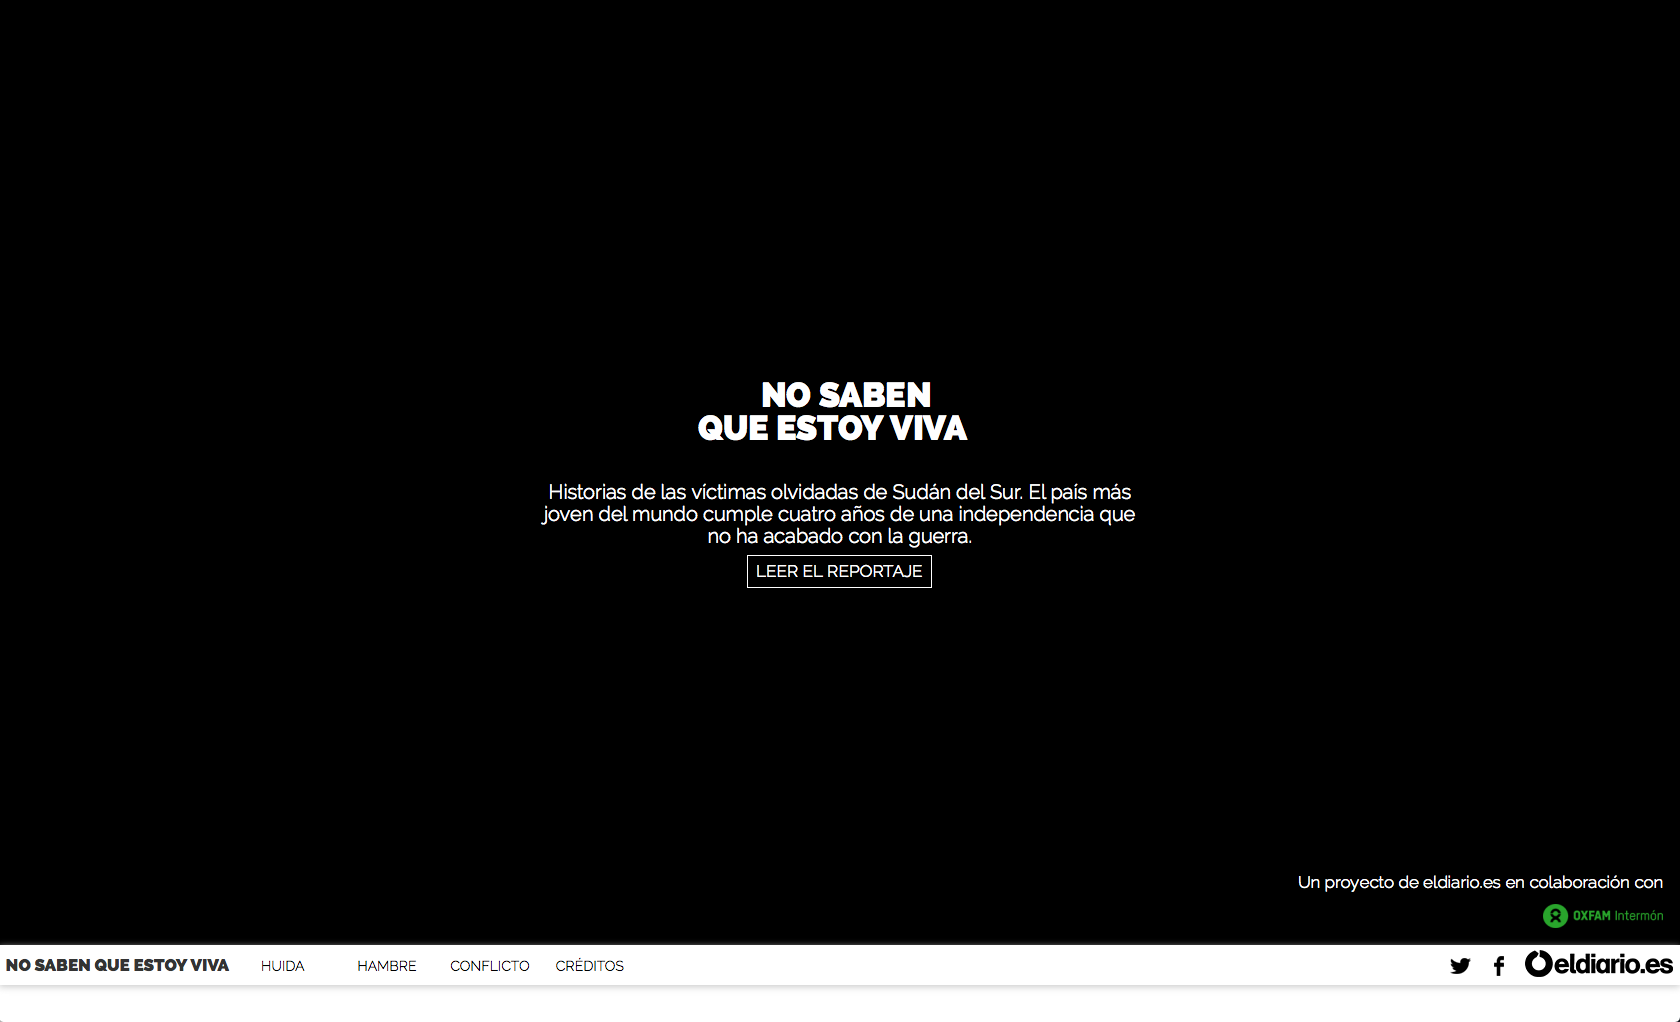Click the 'Historias de las víctimas olvidadas' paragraph
Viewport: 1680px width, 1022px height.
[839, 514]
